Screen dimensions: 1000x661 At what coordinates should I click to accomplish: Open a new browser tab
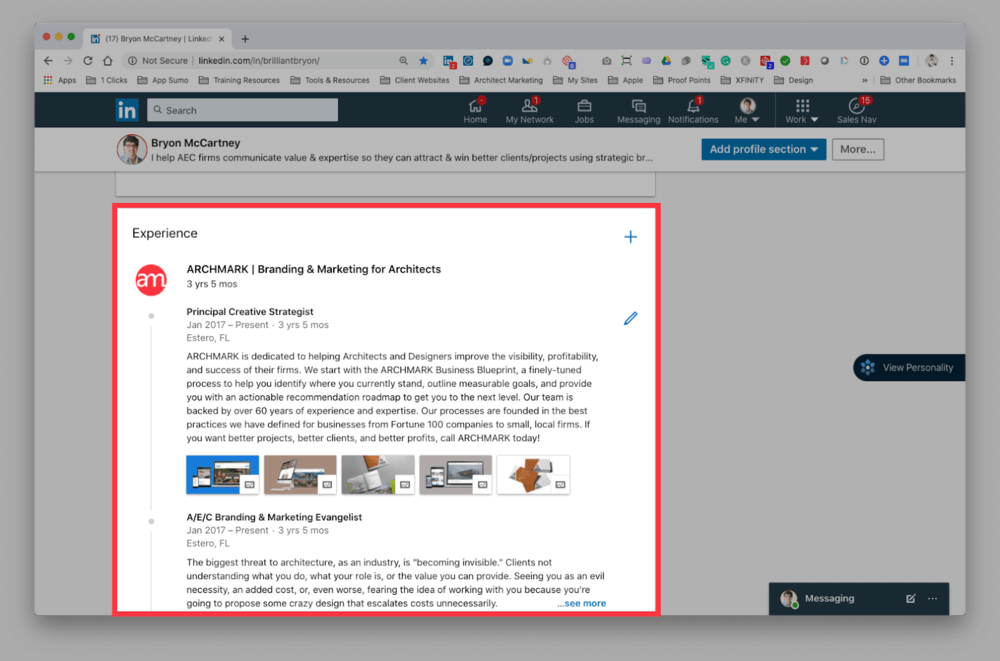click(x=245, y=39)
